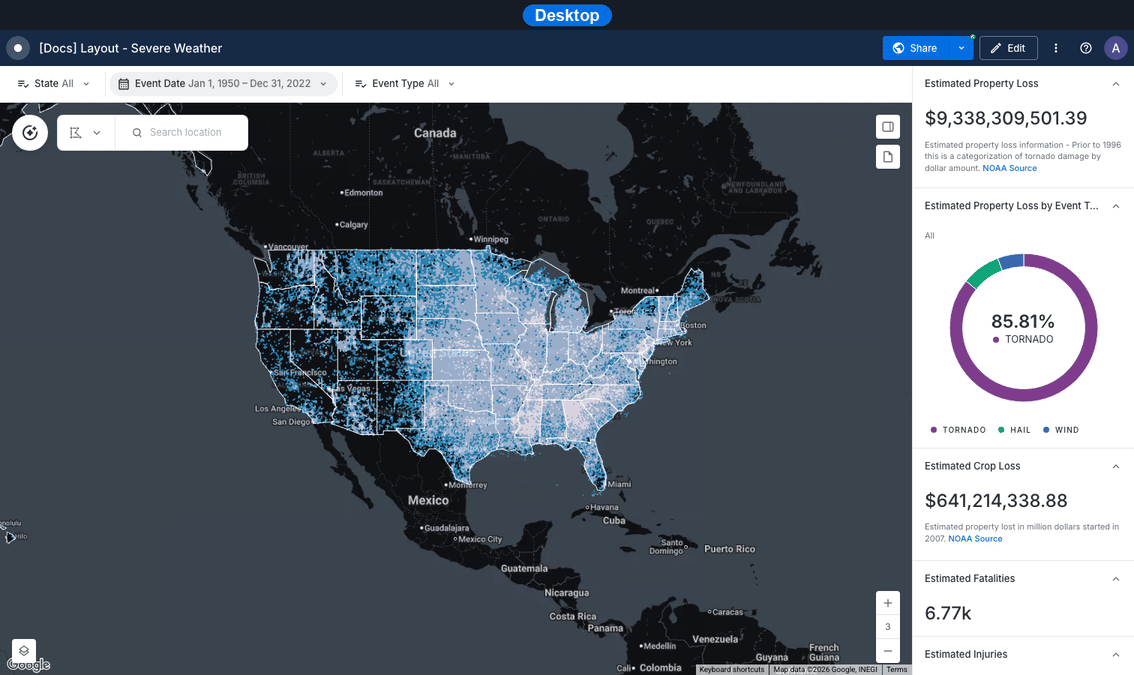Open the three-dot more options menu
This screenshot has width=1134, height=675.
coord(1056,48)
